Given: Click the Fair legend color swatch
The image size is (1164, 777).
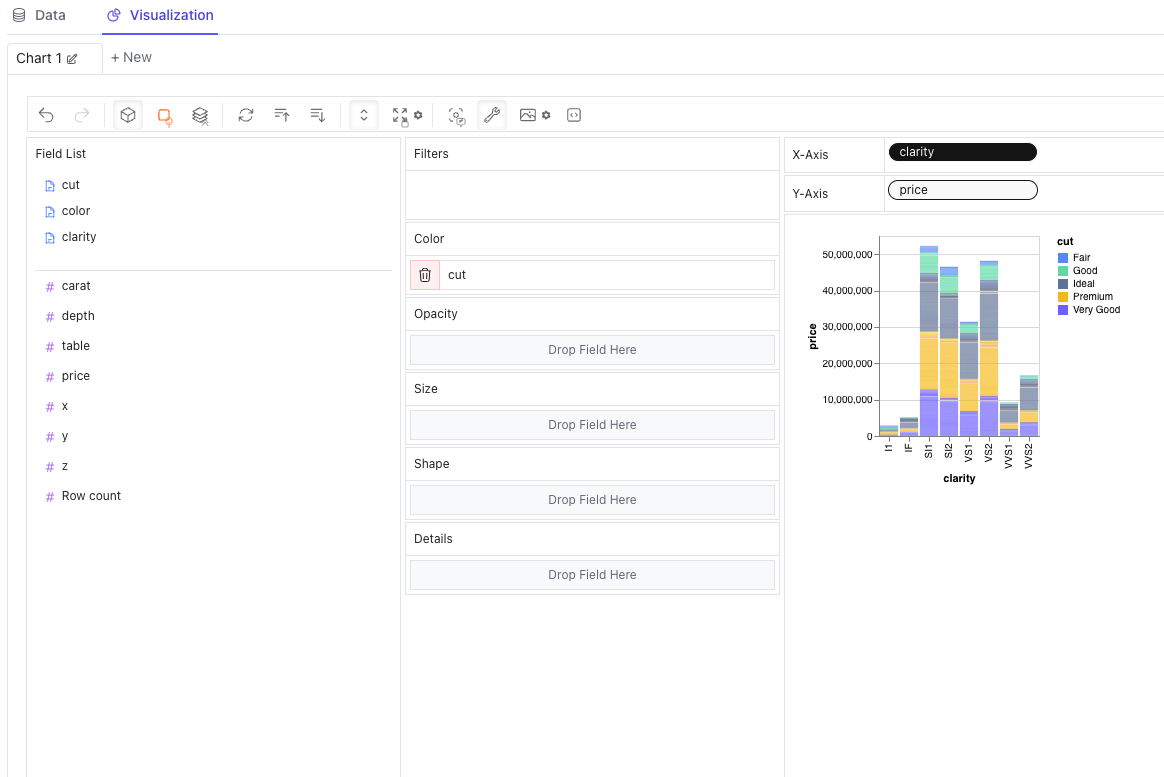Looking at the screenshot, I should point(1063,258).
